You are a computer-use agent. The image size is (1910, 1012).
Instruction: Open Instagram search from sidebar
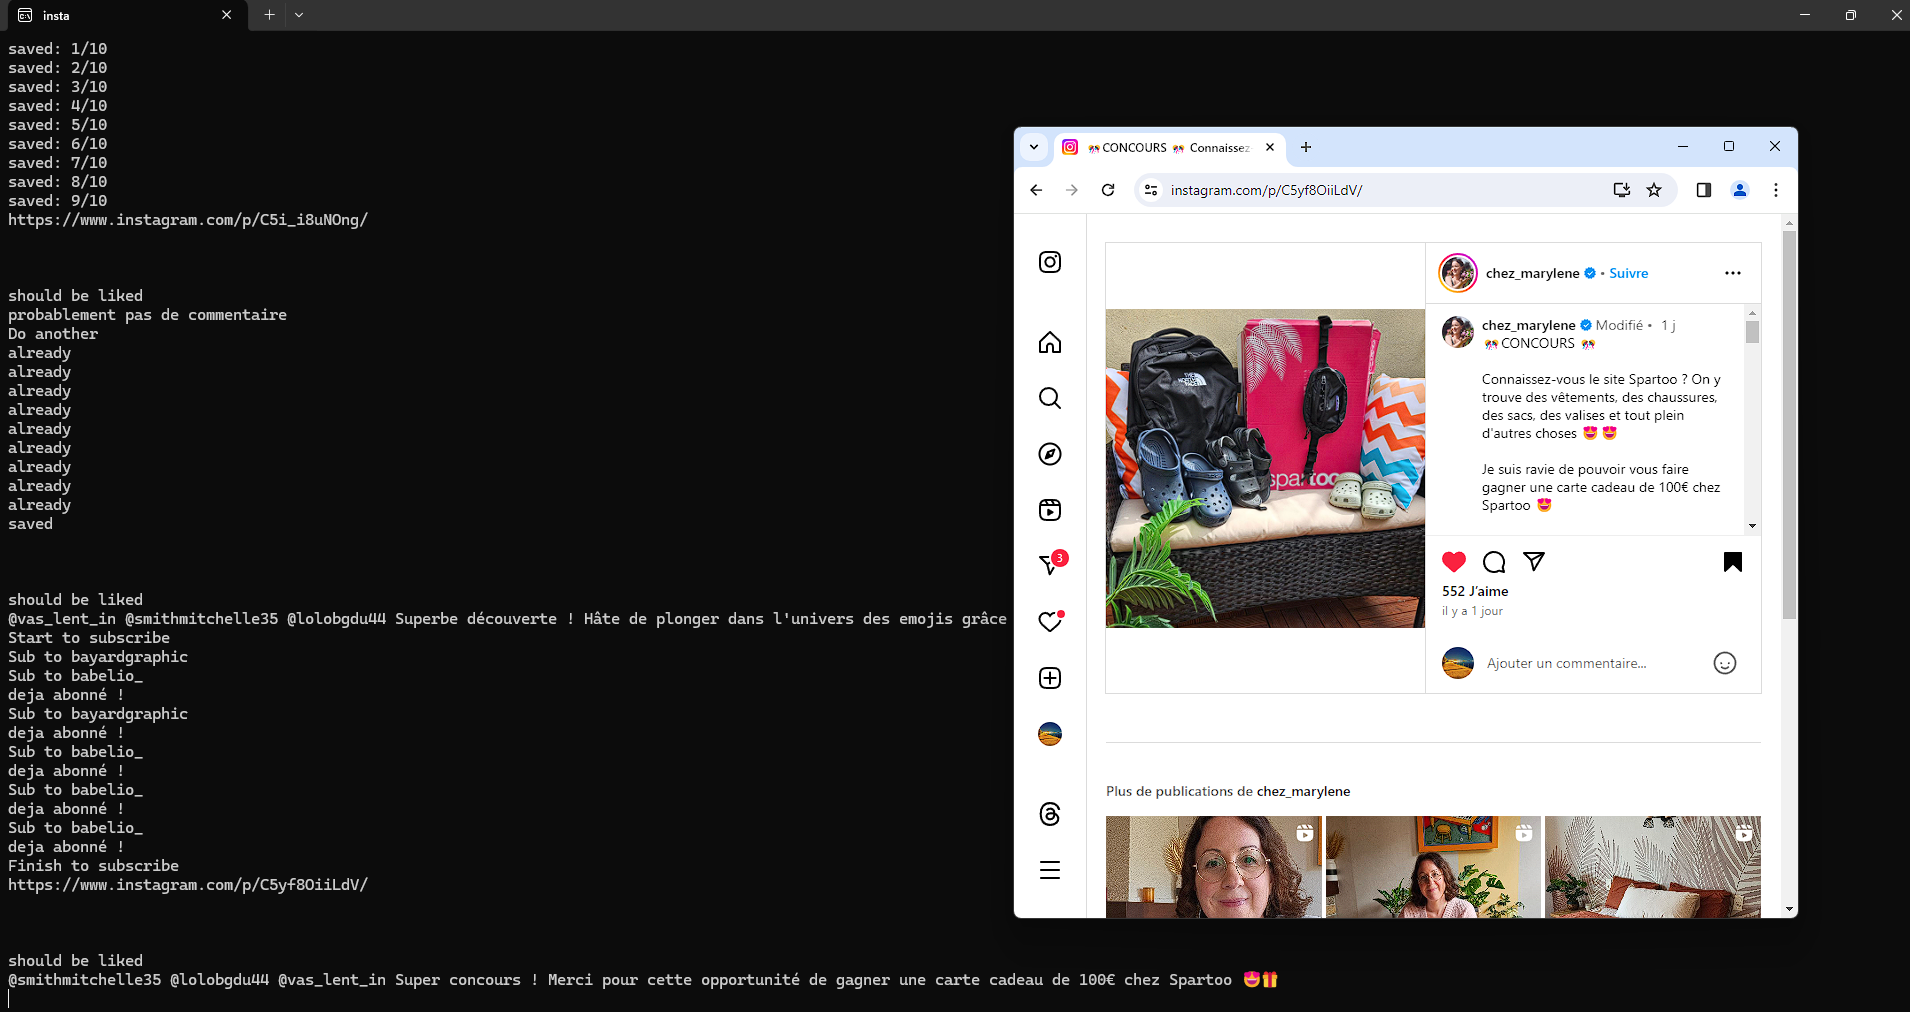pos(1049,398)
